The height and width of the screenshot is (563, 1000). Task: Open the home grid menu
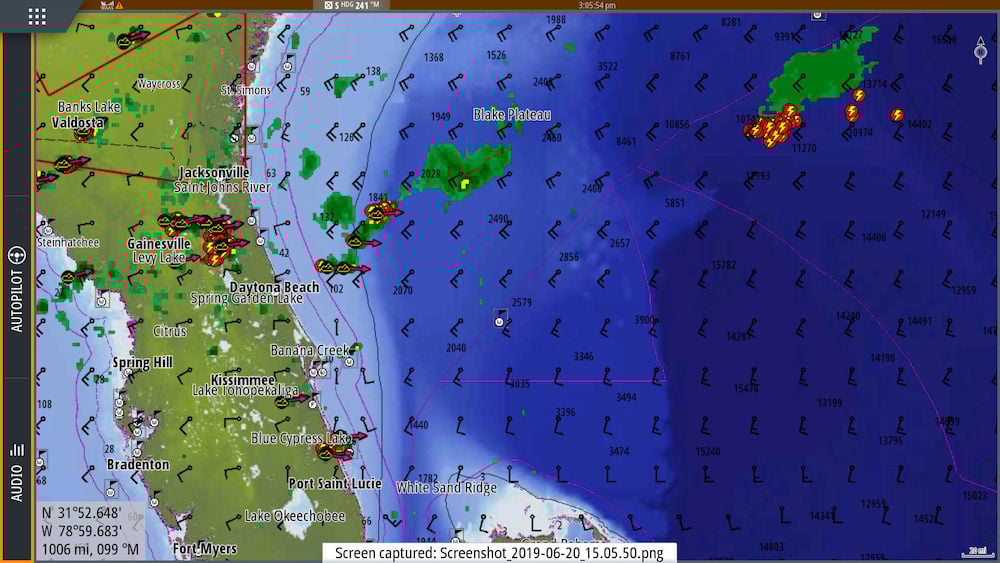coord(37,16)
